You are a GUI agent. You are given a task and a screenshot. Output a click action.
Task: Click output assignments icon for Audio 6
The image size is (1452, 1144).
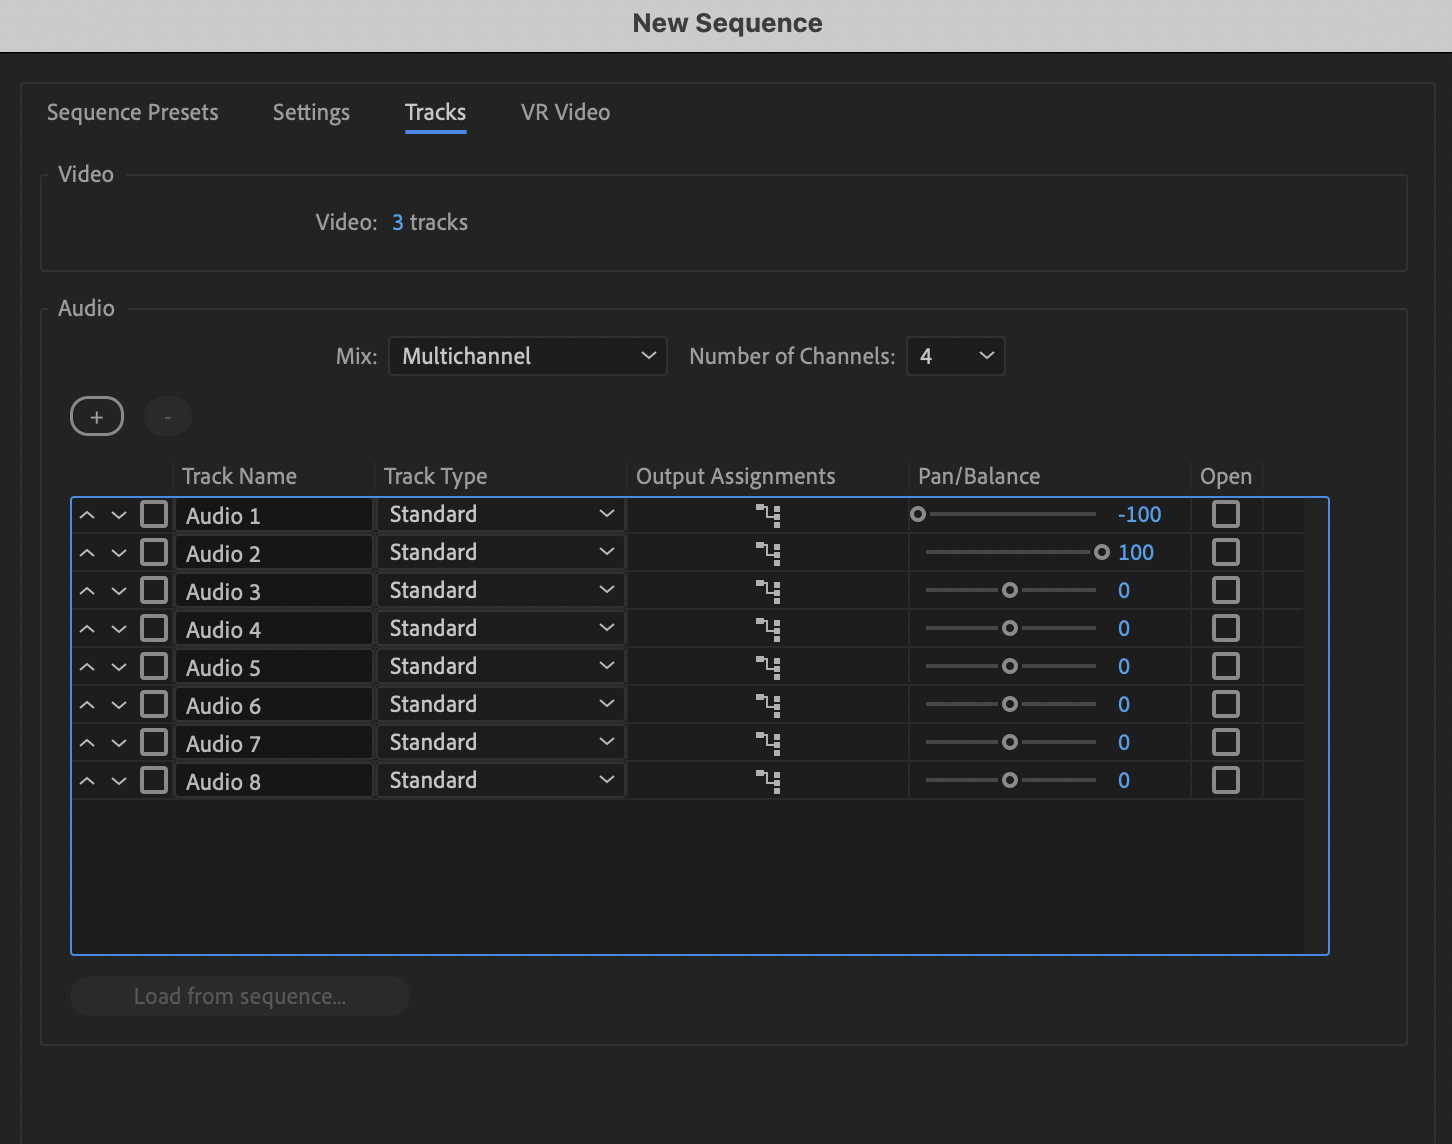[767, 706]
